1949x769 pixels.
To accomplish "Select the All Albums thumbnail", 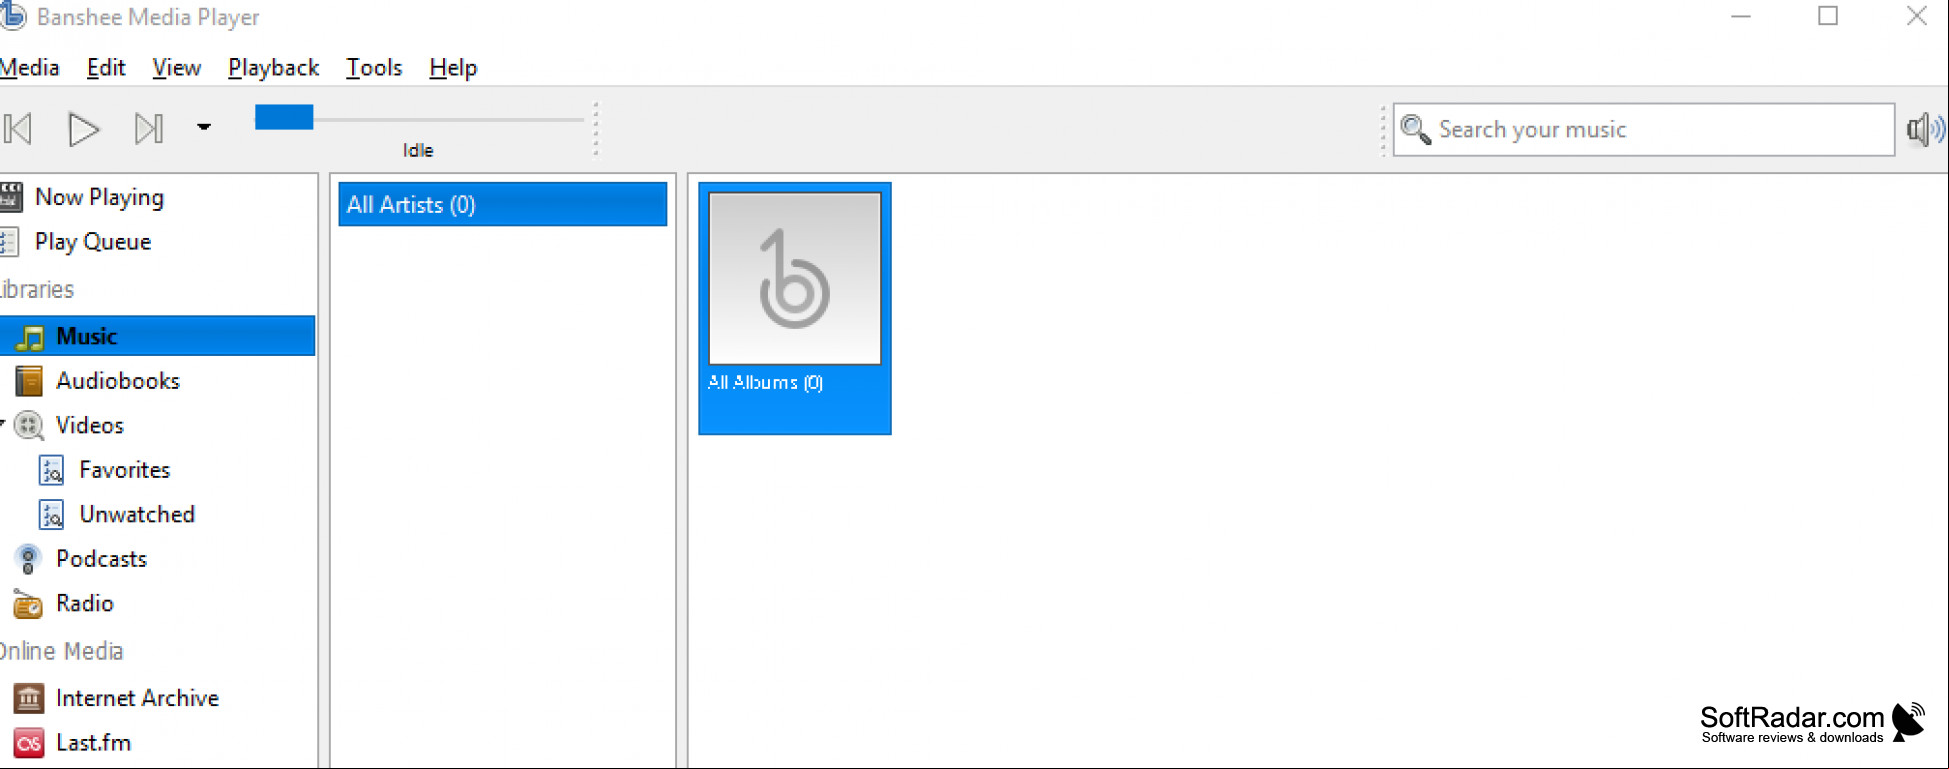I will point(795,308).
